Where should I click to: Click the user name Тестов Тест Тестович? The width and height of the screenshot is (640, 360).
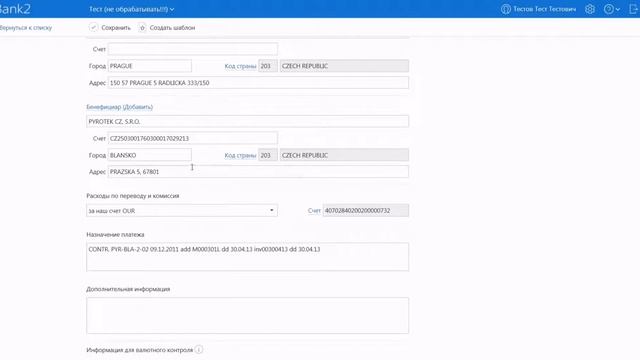click(x=544, y=9)
